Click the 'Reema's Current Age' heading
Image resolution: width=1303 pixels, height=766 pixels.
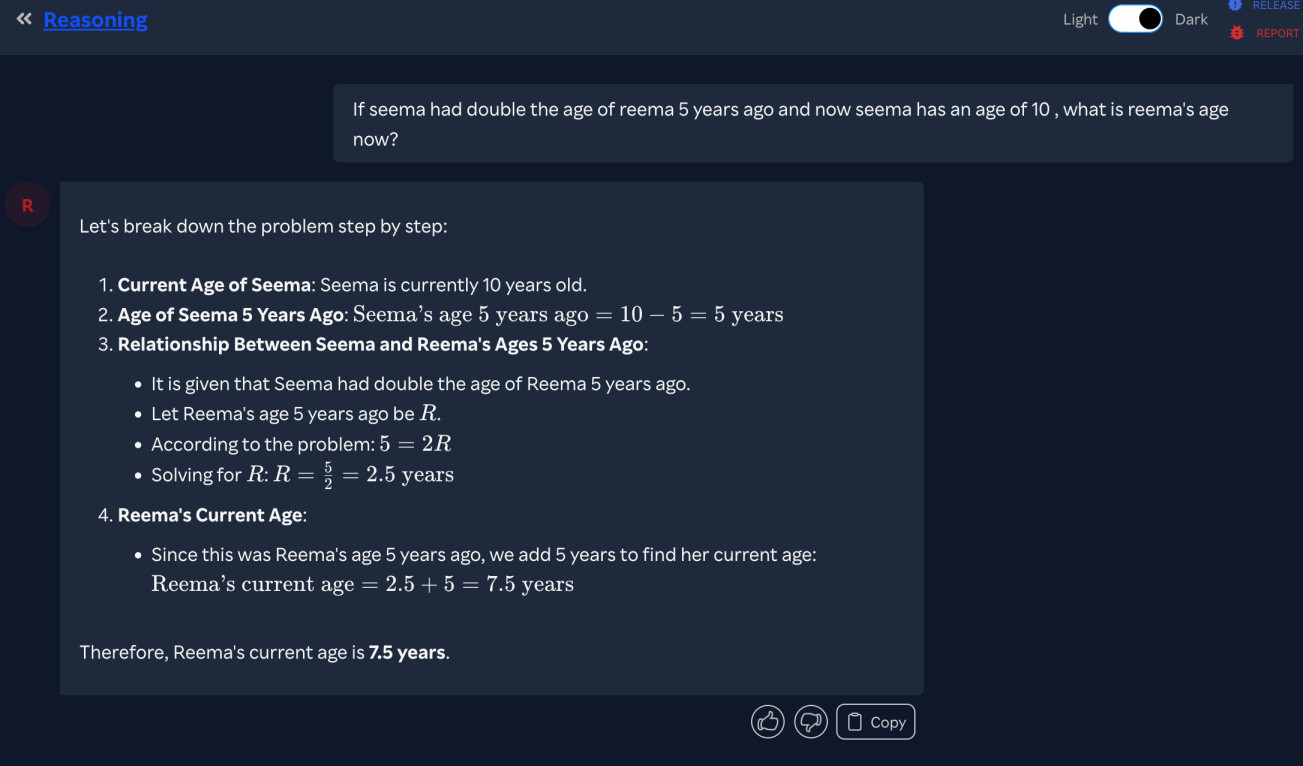pos(210,515)
